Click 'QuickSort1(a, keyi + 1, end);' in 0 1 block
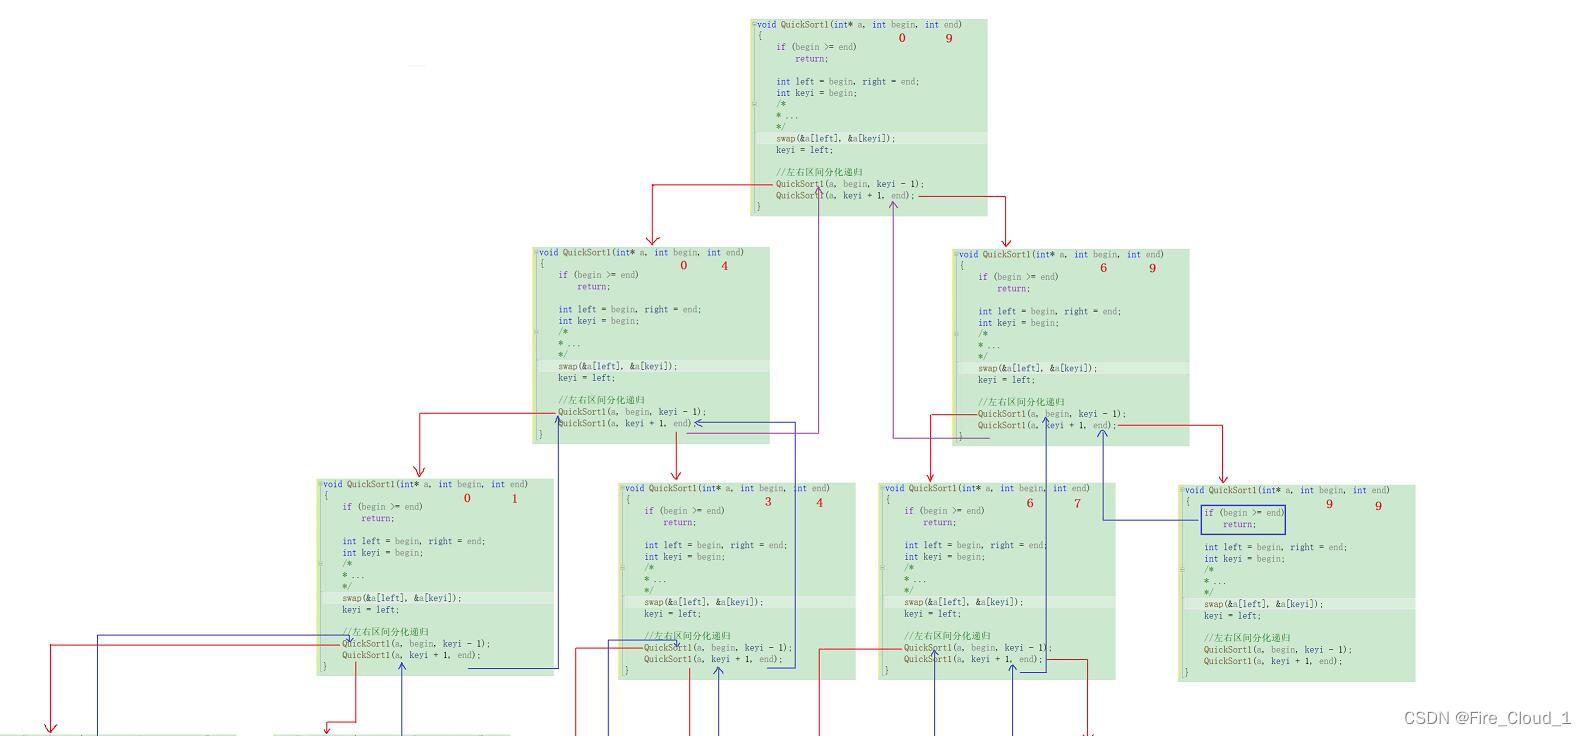This screenshot has width=1586, height=736. coord(411,656)
